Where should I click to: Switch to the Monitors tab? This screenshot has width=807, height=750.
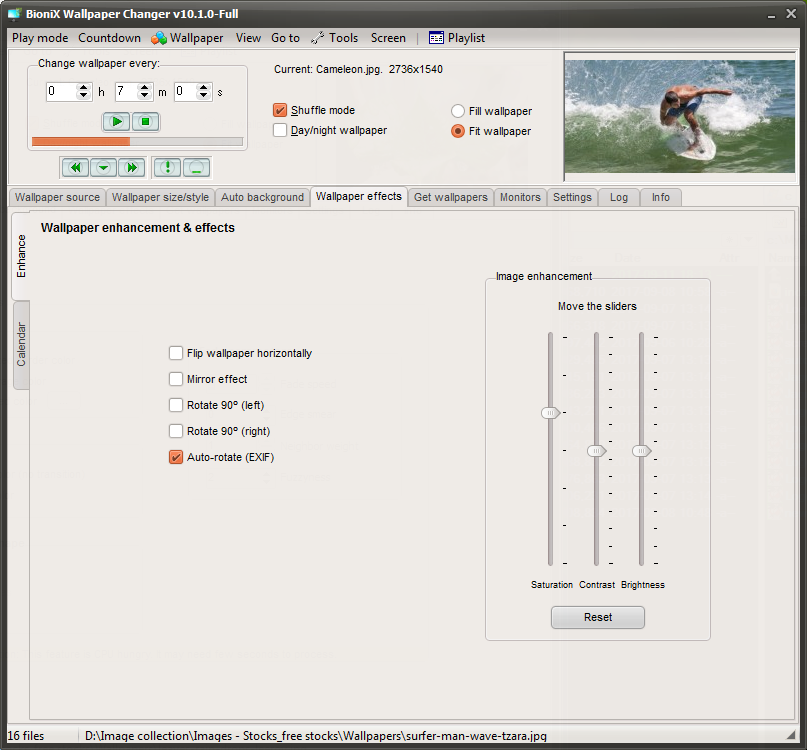[x=520, y=198]
